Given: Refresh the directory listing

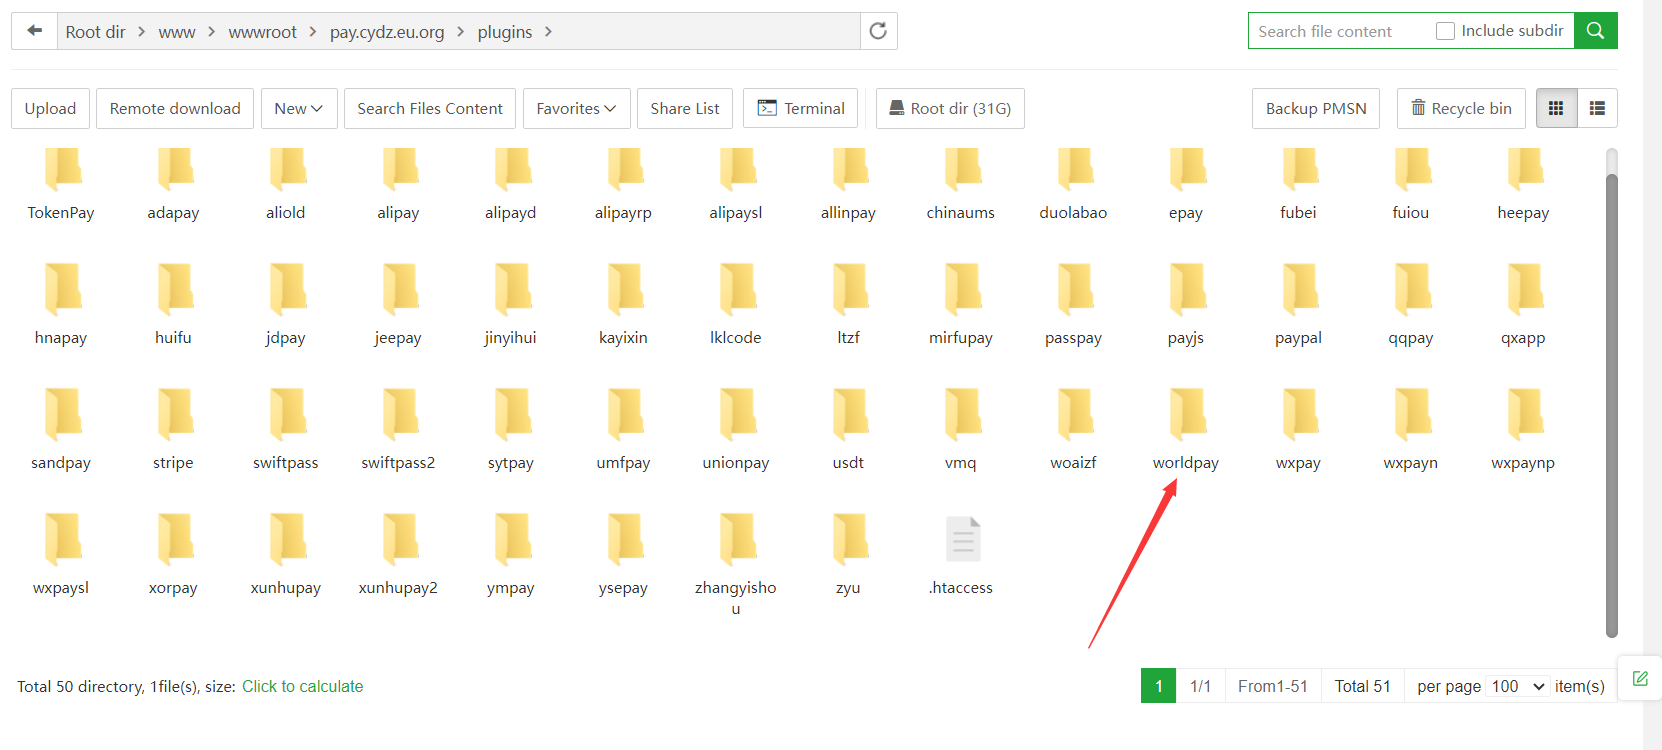Looking at the screenshot, I should (878, 31).
